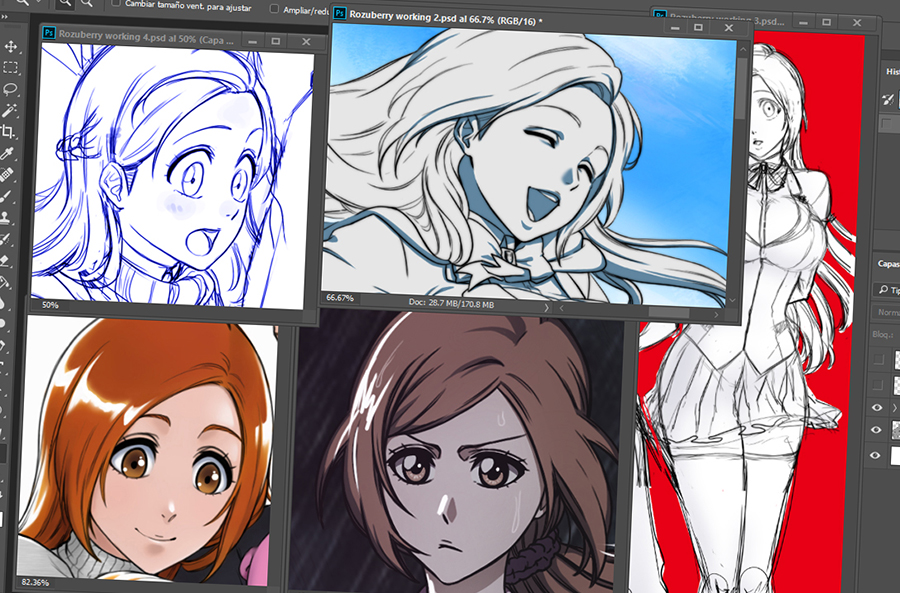Screen dimensions: 900x593
Task: Choose zoom out mode in options bar
Action: [87, 3]
